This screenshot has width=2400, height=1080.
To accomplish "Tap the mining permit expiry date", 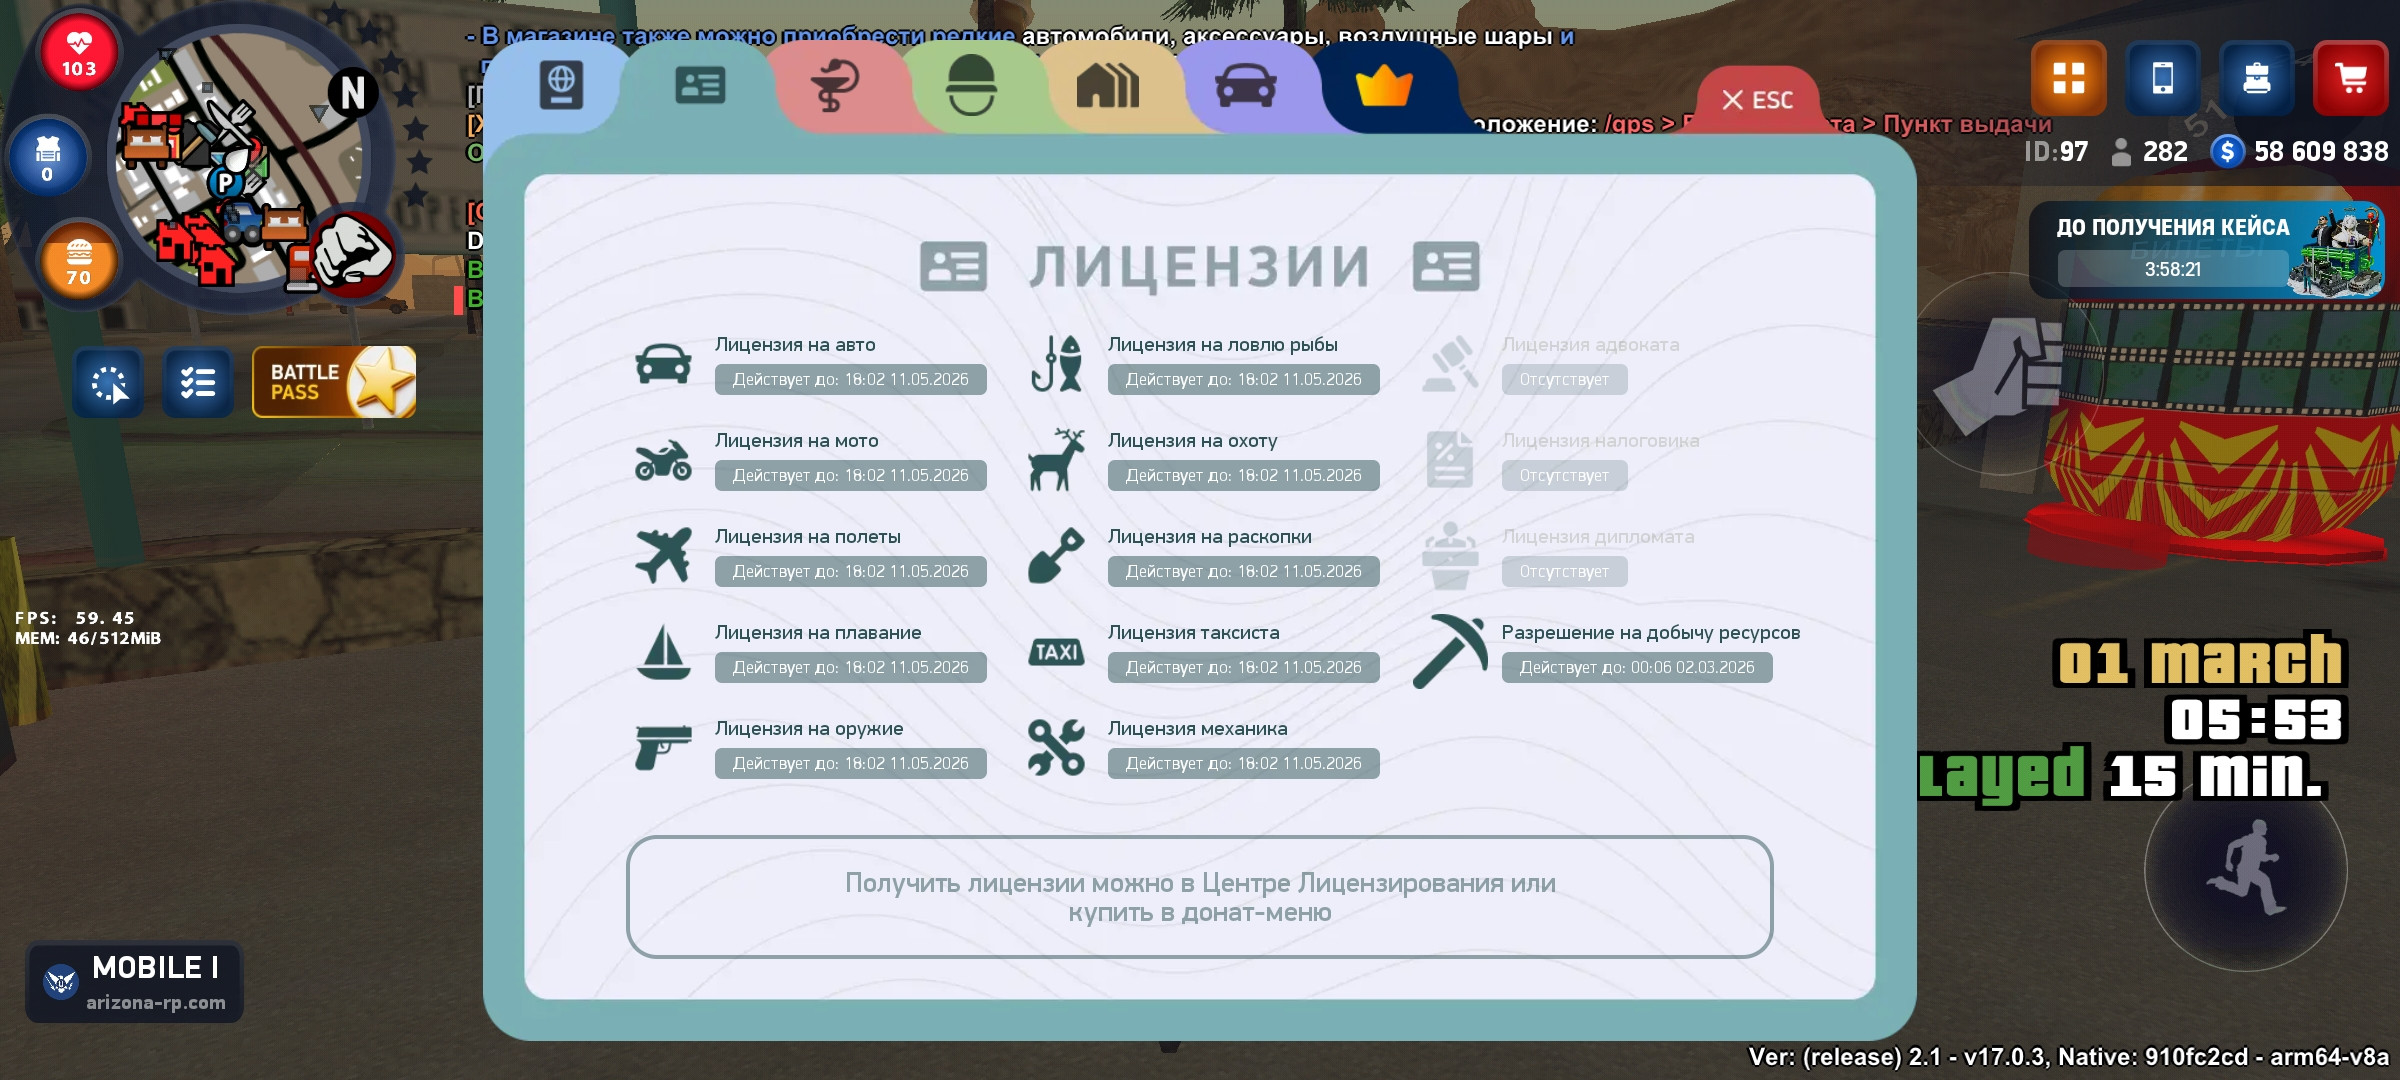I will pyautogui.click(x=1636, y=667).
